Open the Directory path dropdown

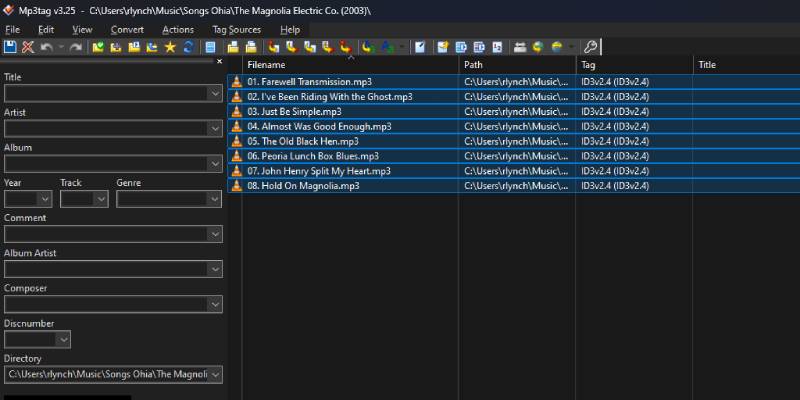pyautogui.click(x=215, y=375)
